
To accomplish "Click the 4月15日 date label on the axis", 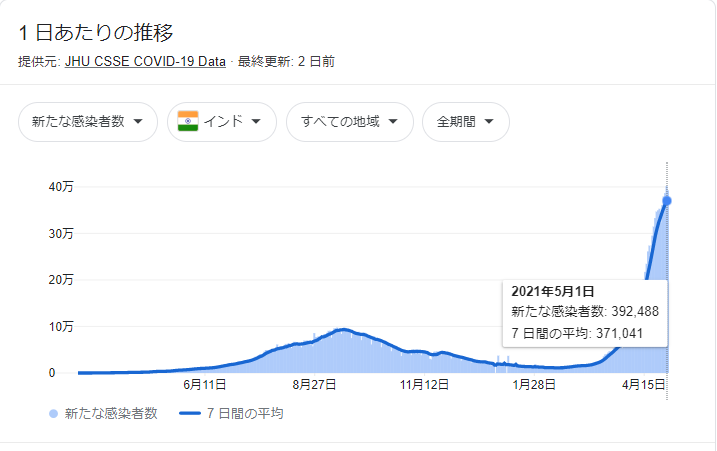I will click(x=643, y=385).
